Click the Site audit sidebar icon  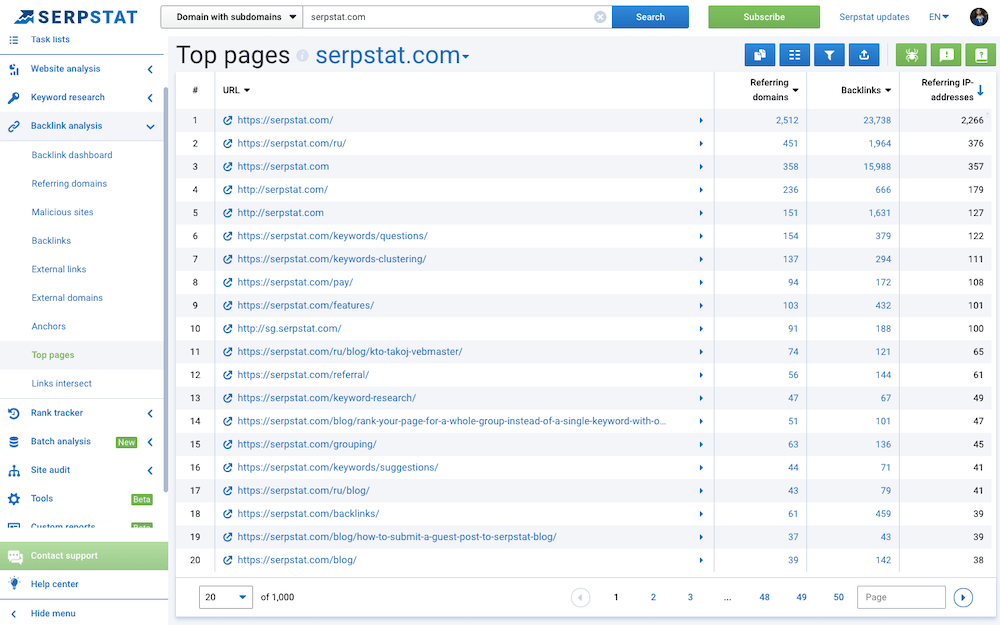pos(13,471)
